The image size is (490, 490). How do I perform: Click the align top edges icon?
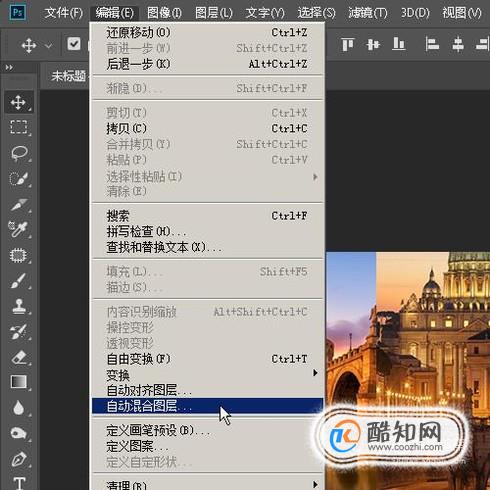click(348, 44)
